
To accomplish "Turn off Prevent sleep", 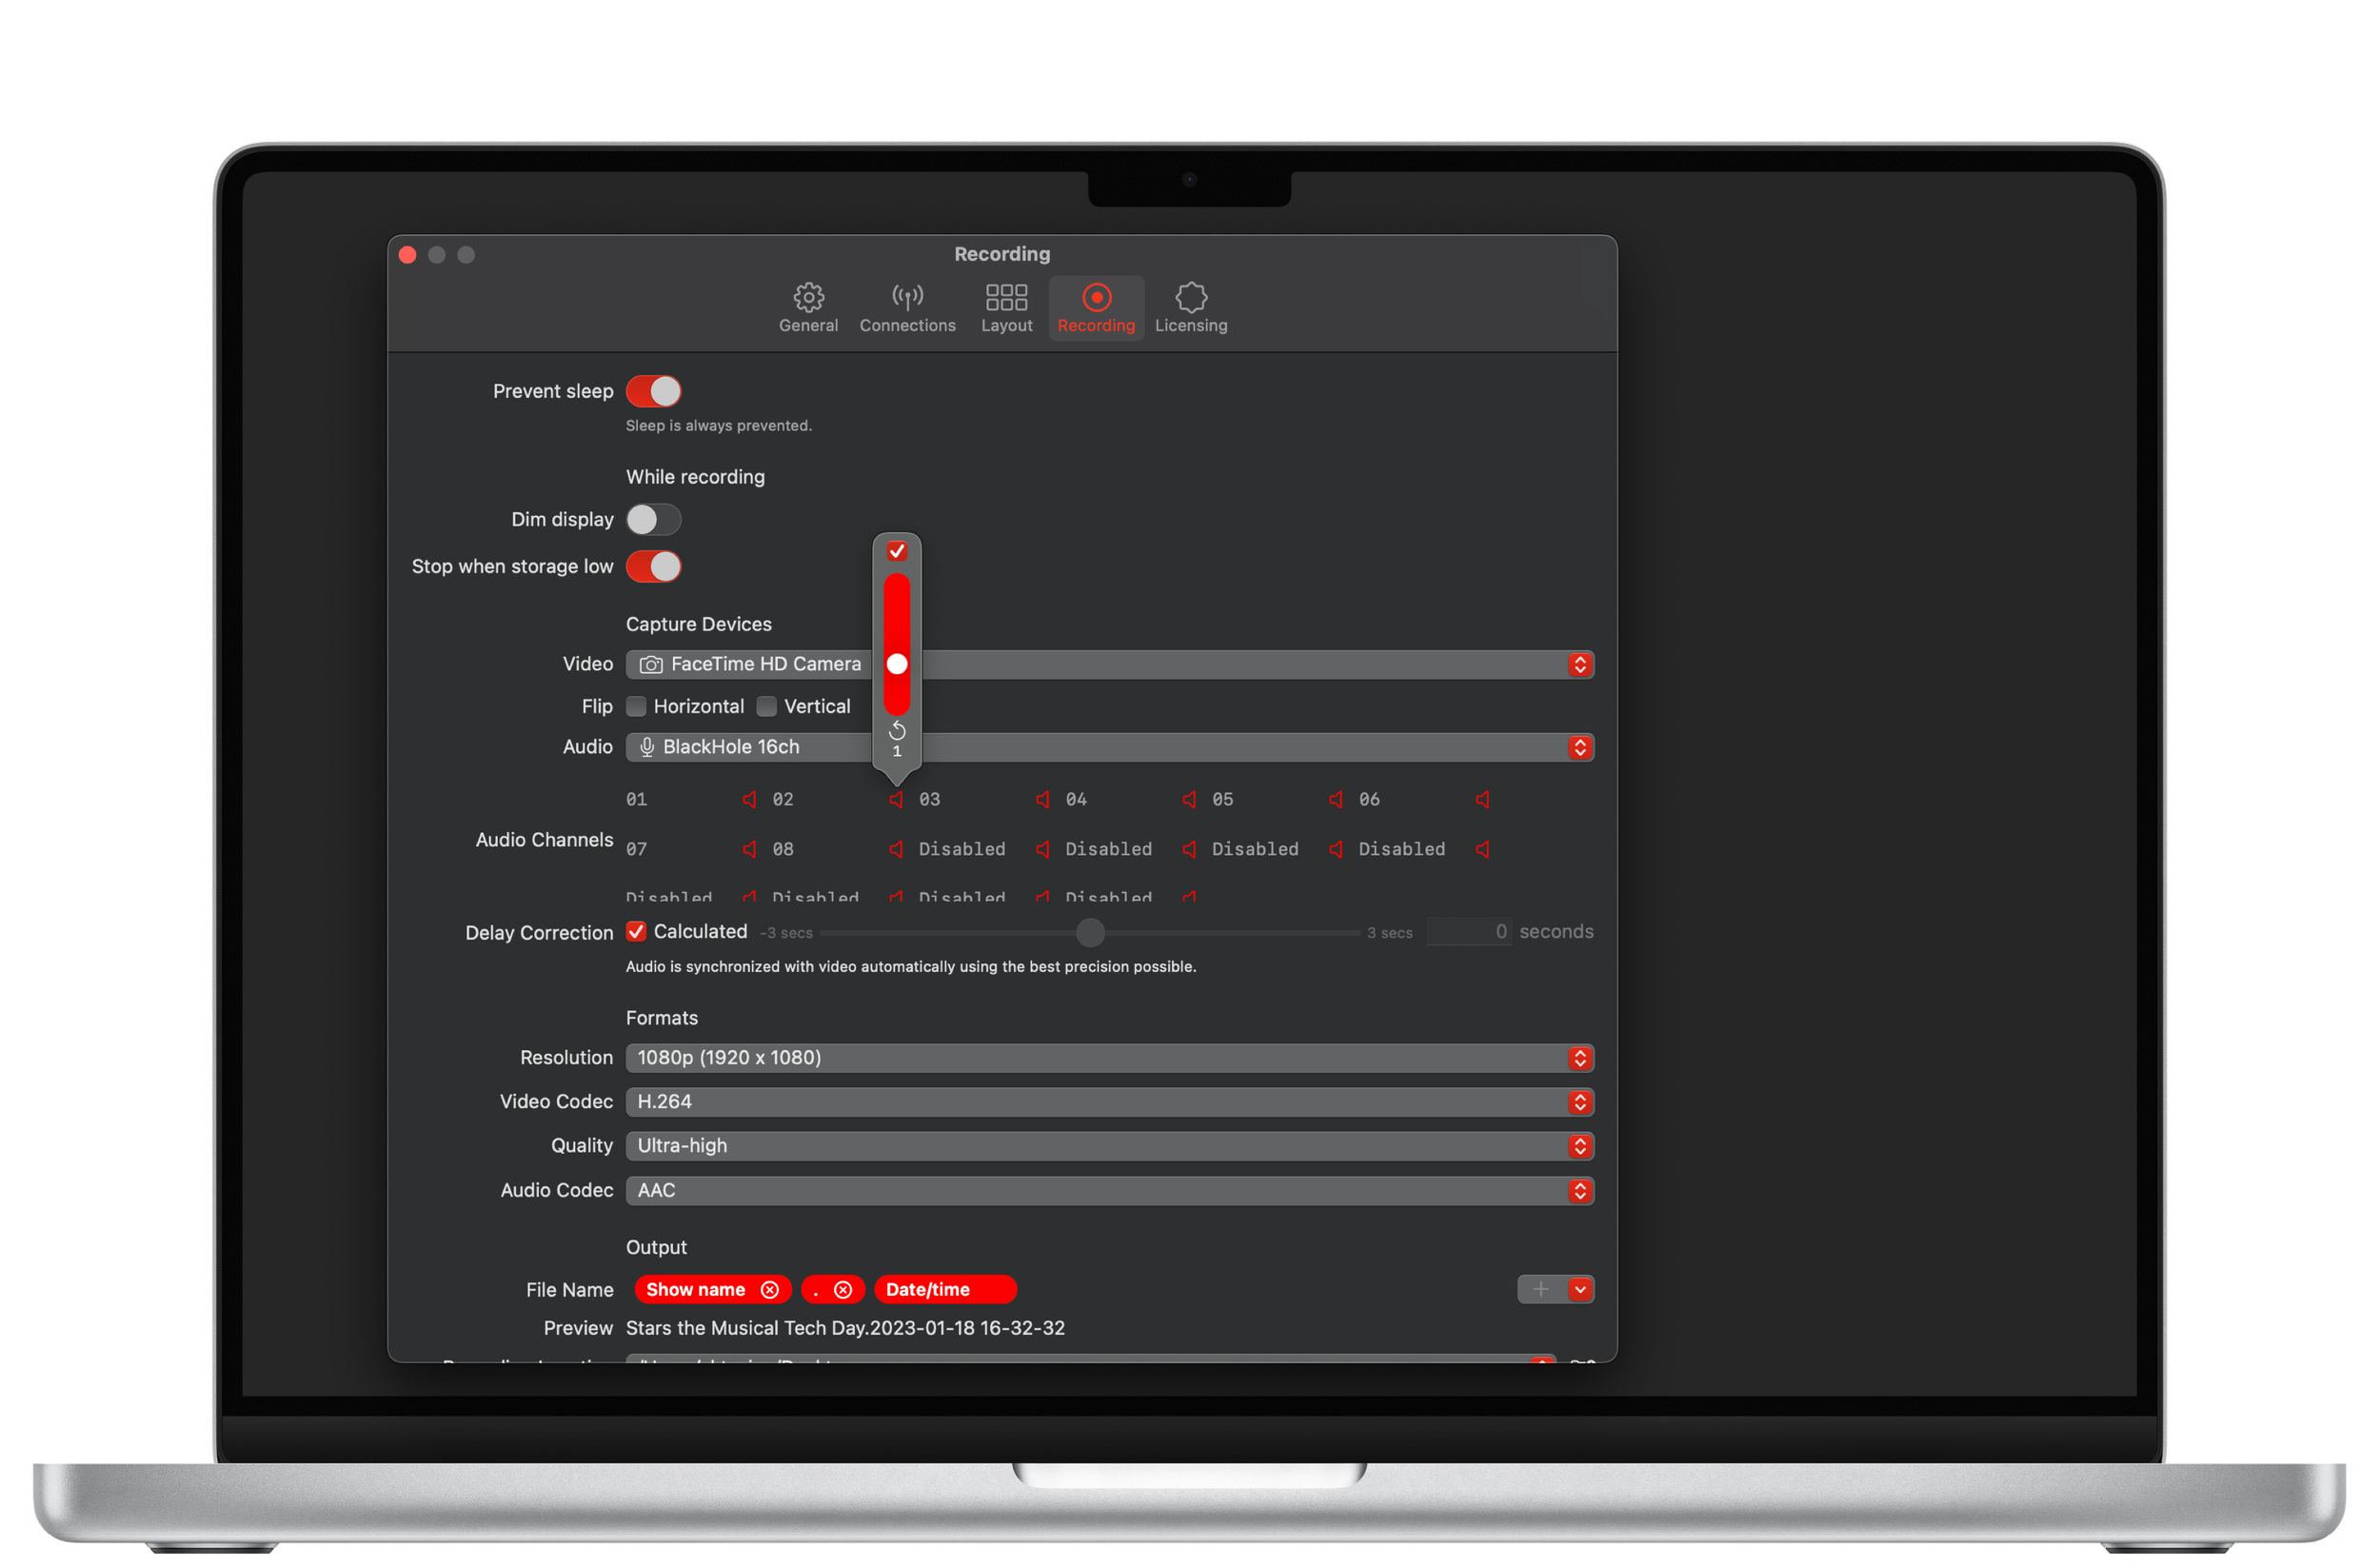I will pos(653,391).
